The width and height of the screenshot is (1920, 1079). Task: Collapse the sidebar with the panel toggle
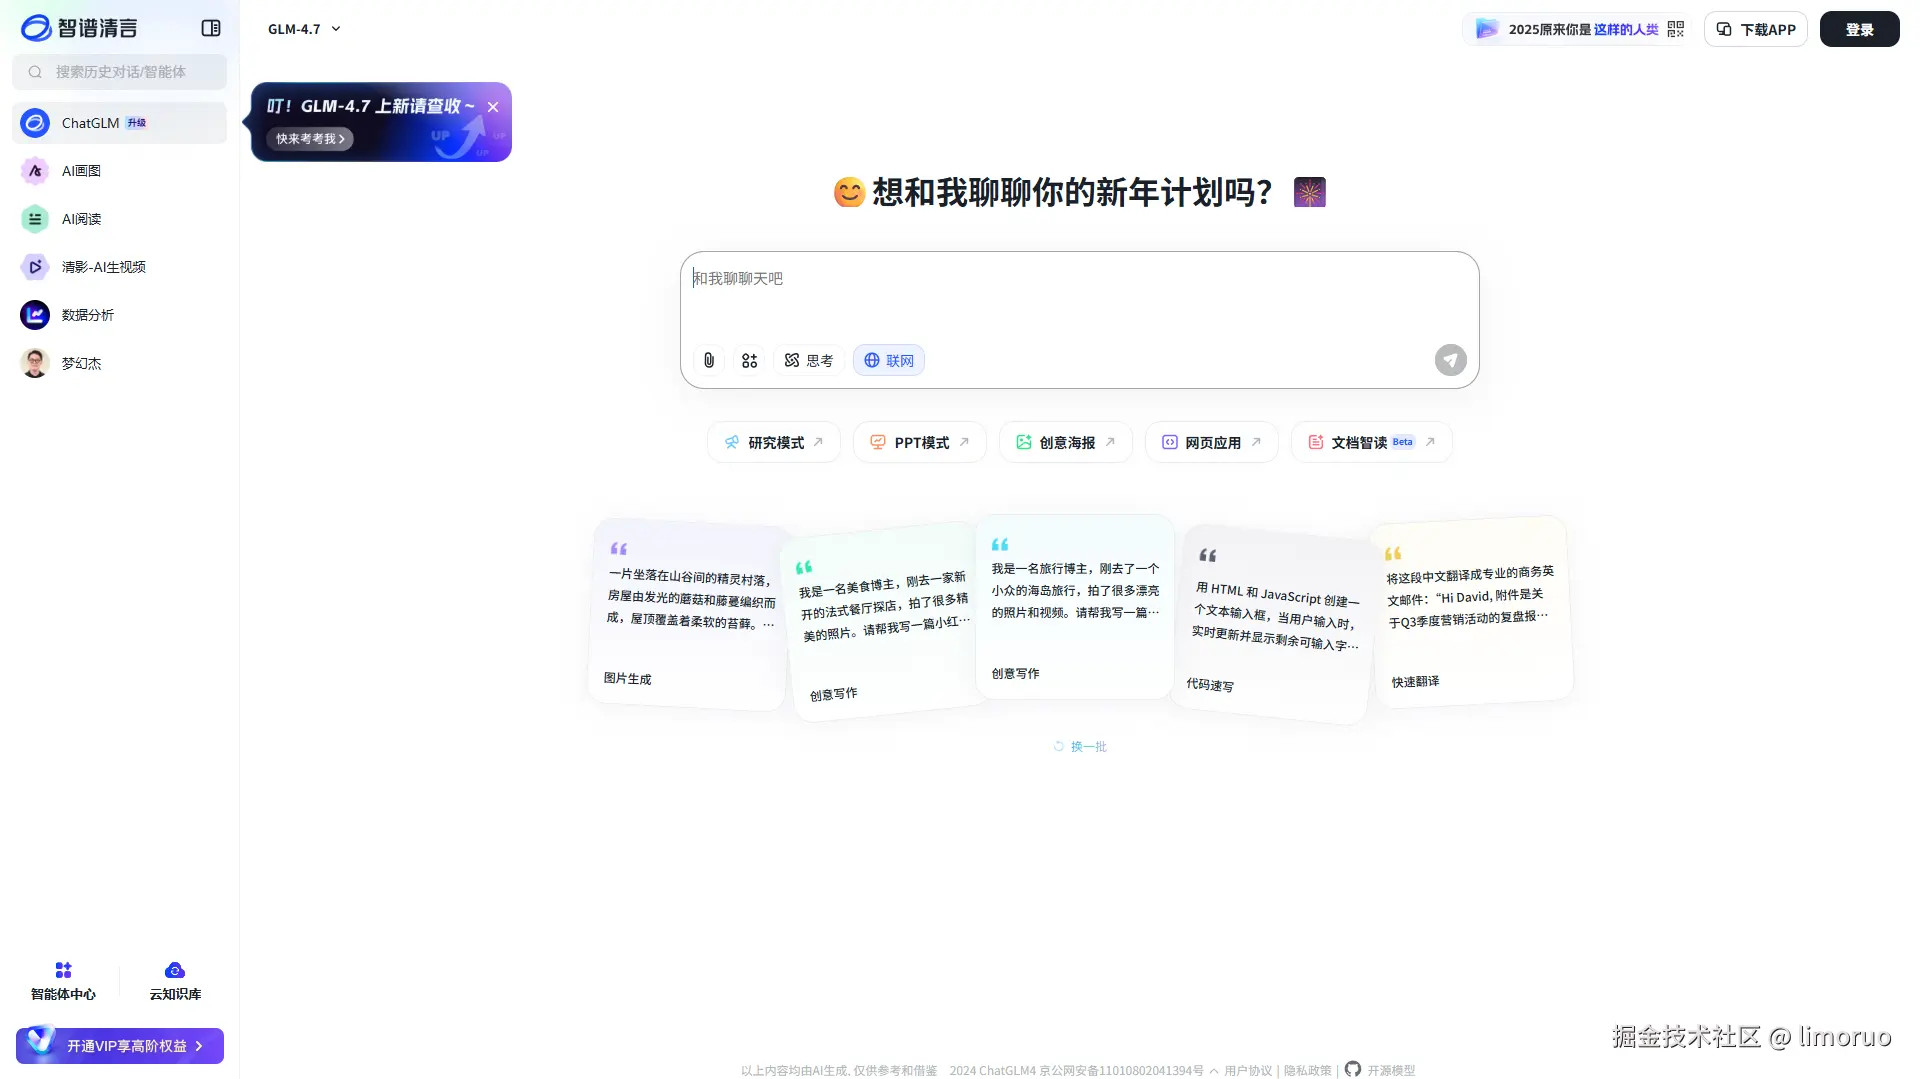[x=211, y=28]
